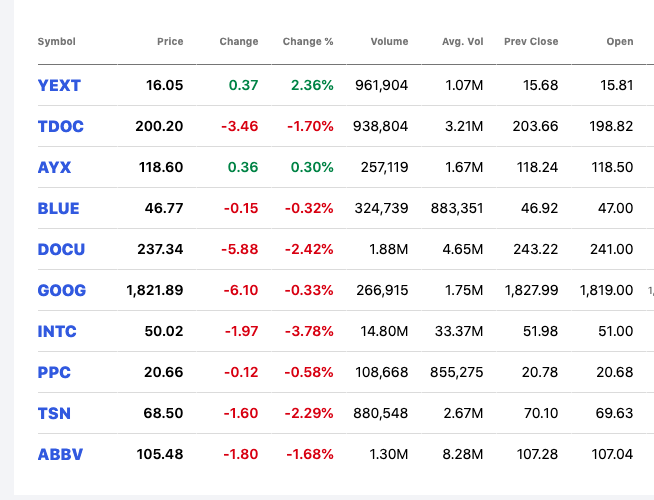The image size is (654, 500).
Task: Open the DOCU stock link
Action: point(61,249)
